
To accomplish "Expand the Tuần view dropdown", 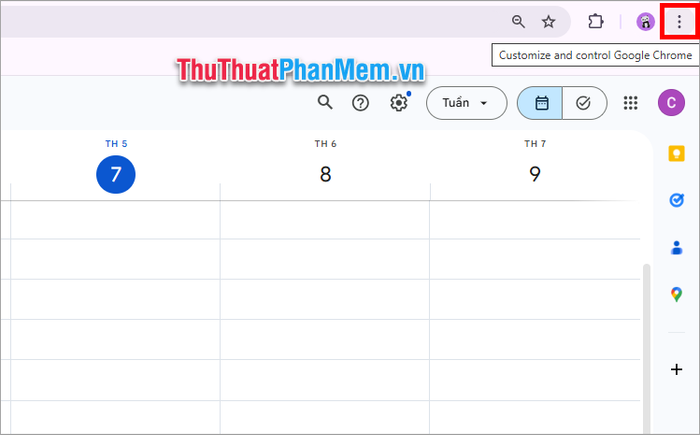I will point(467,103).
